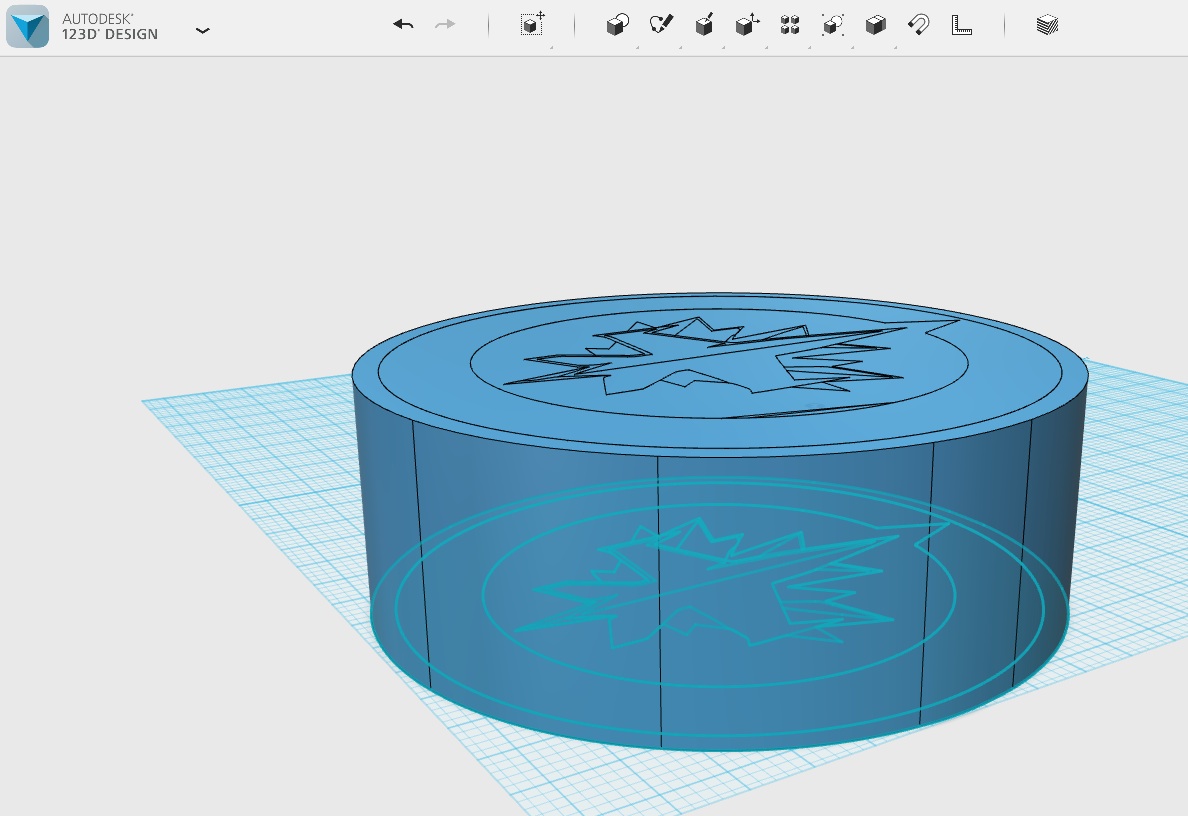Open the Sketch pencil tool

[661, 25]
